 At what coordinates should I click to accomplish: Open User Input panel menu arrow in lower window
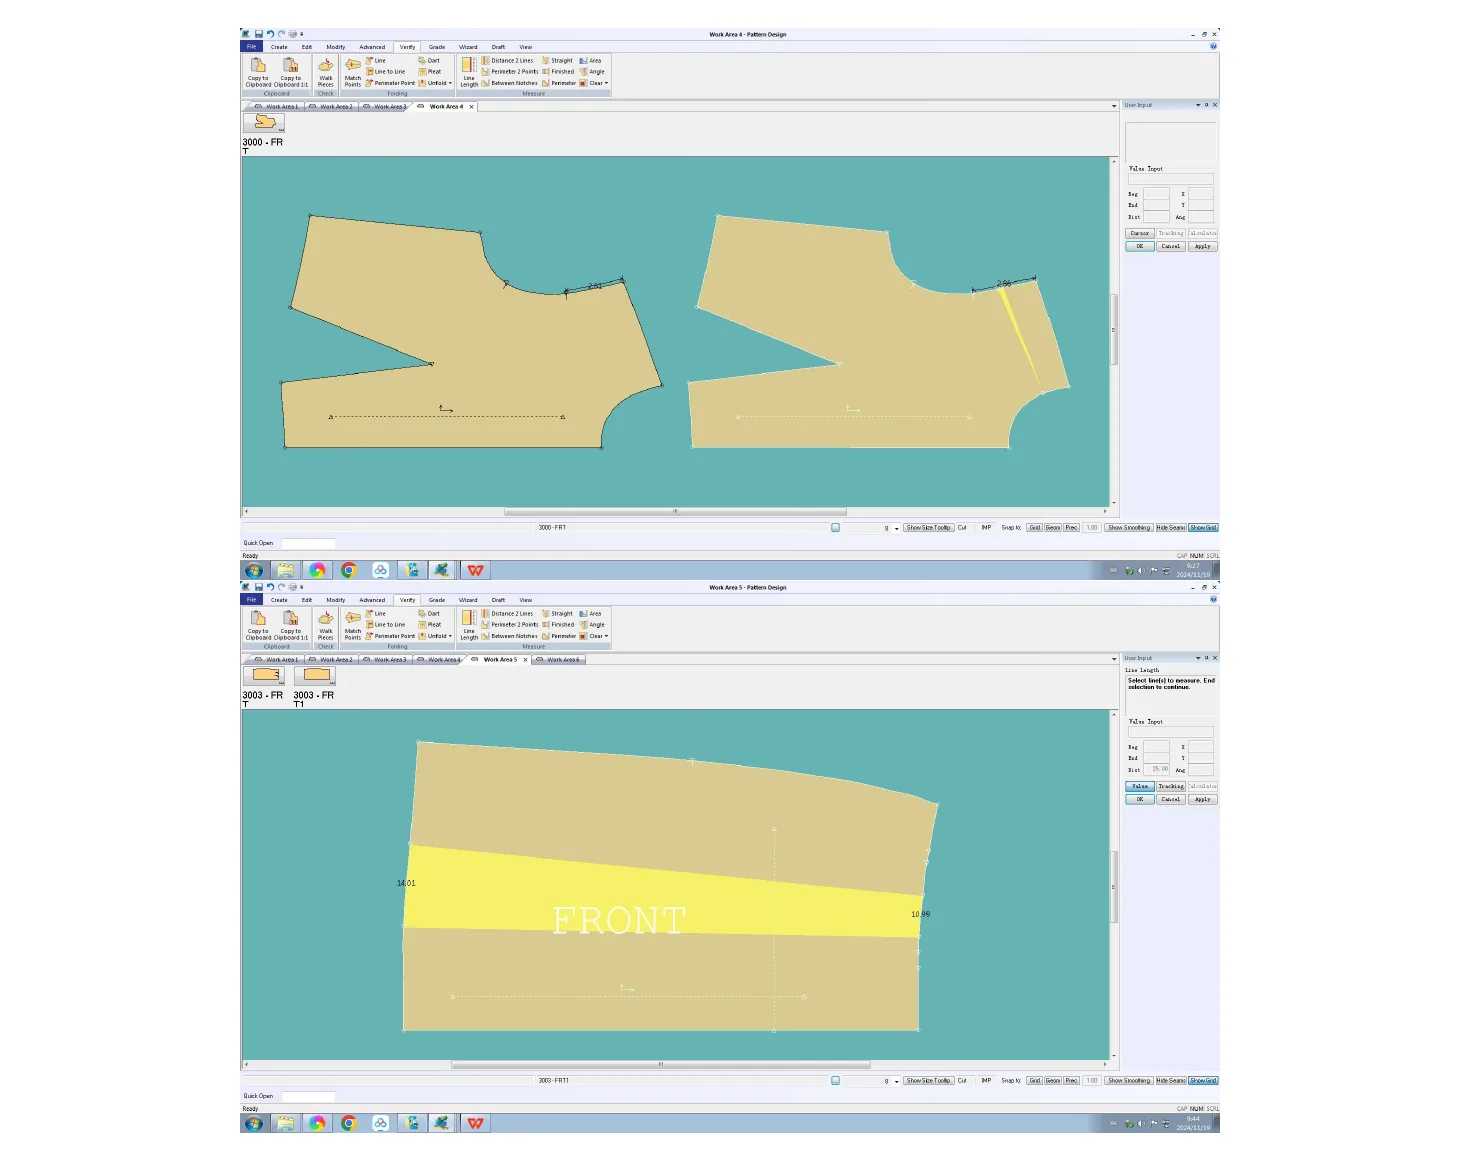[1198, 658]
